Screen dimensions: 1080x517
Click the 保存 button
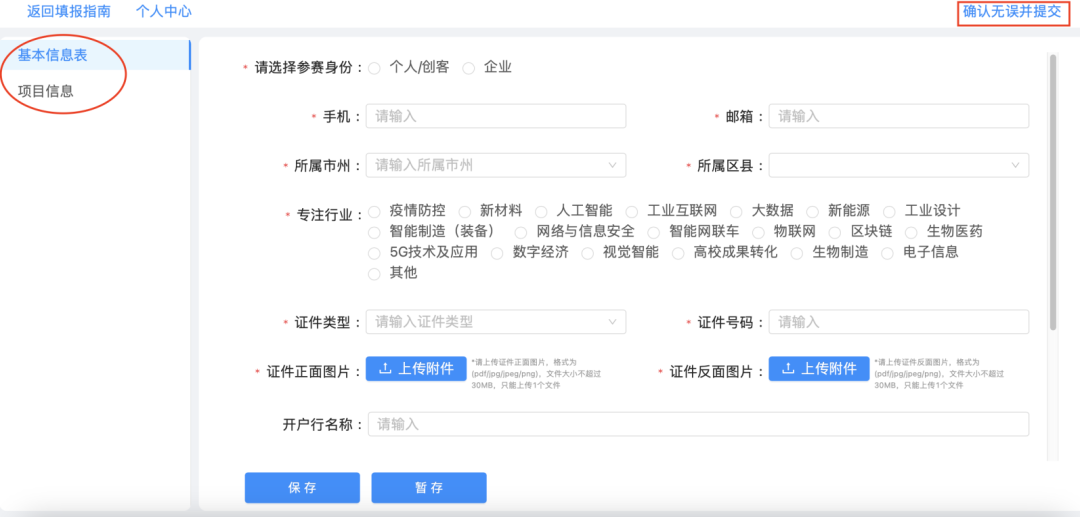coord(302,488)
